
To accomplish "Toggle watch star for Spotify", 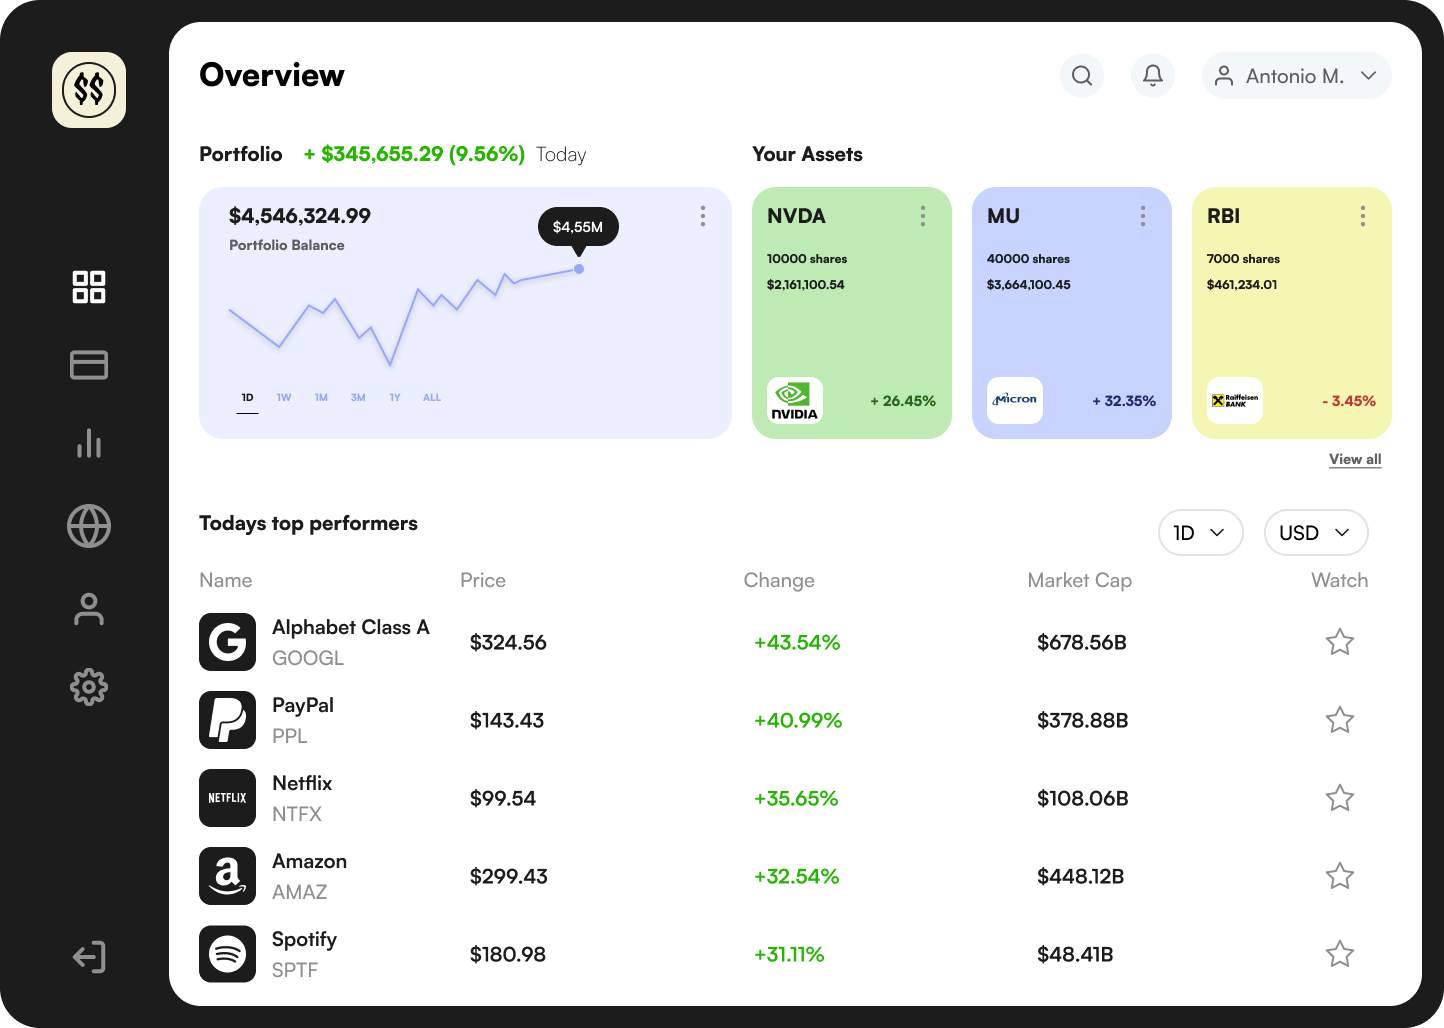I will pos(1340,954).
